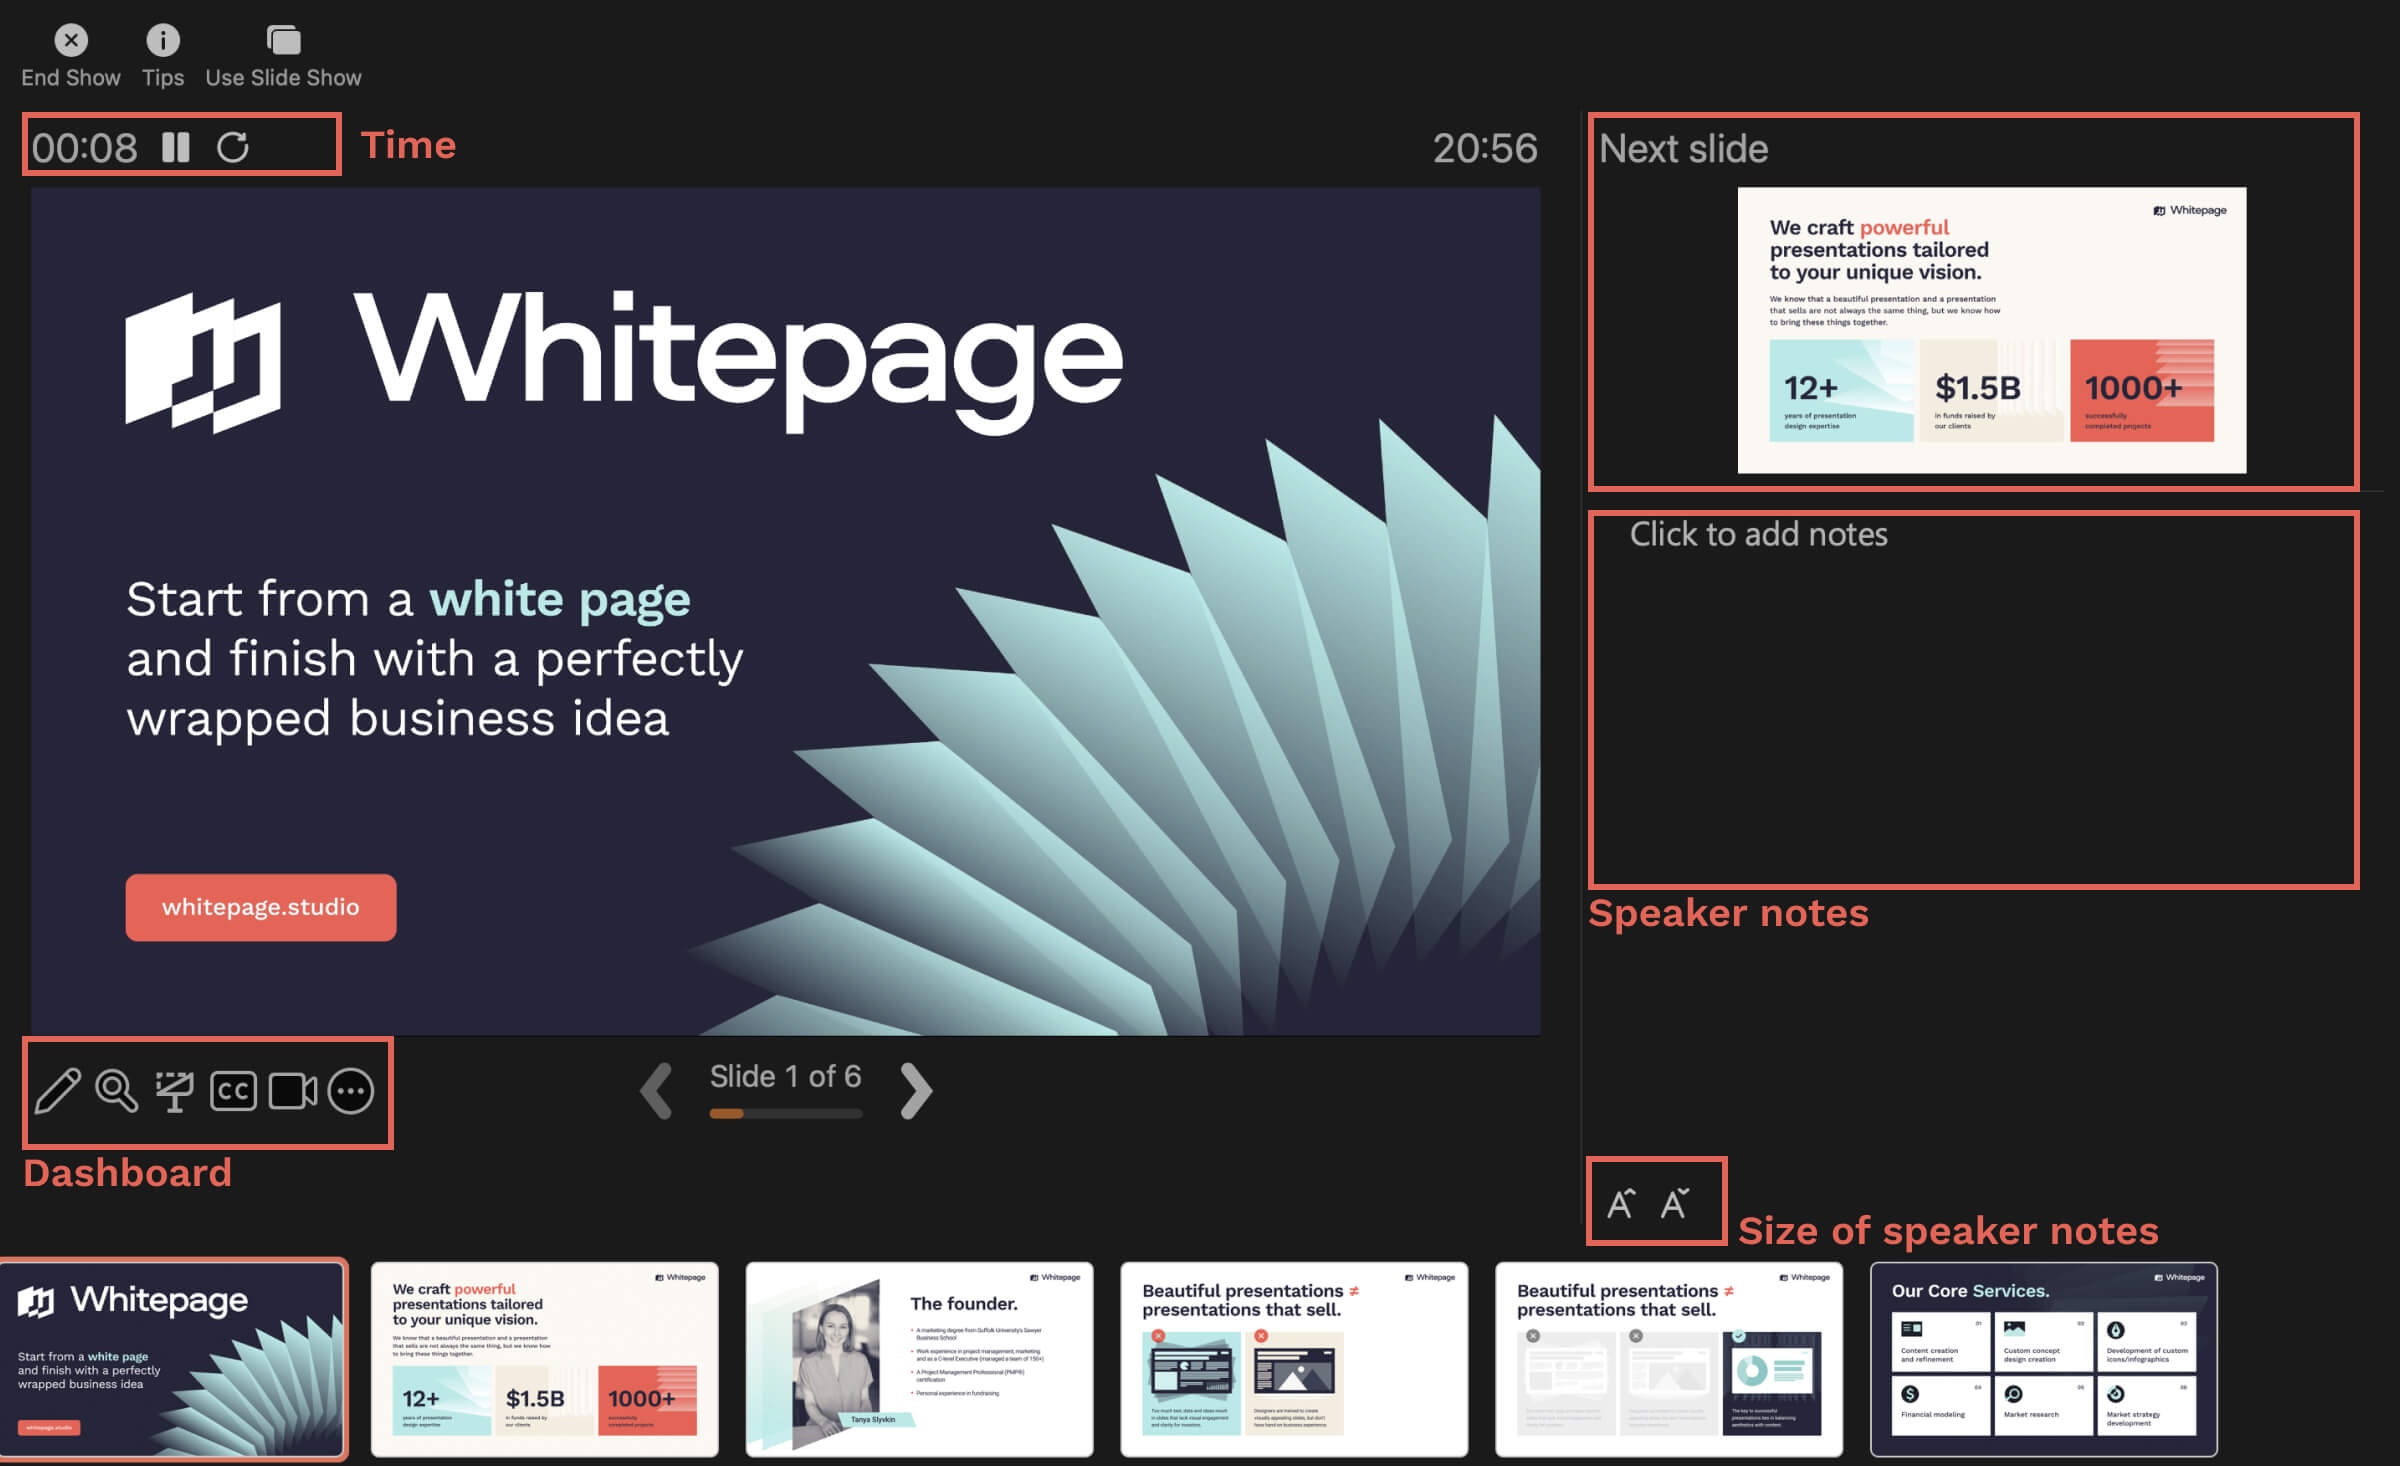Turn off the camera feed
This screenshot has height=1466, width=2400.
click(x=293, y=1092)
